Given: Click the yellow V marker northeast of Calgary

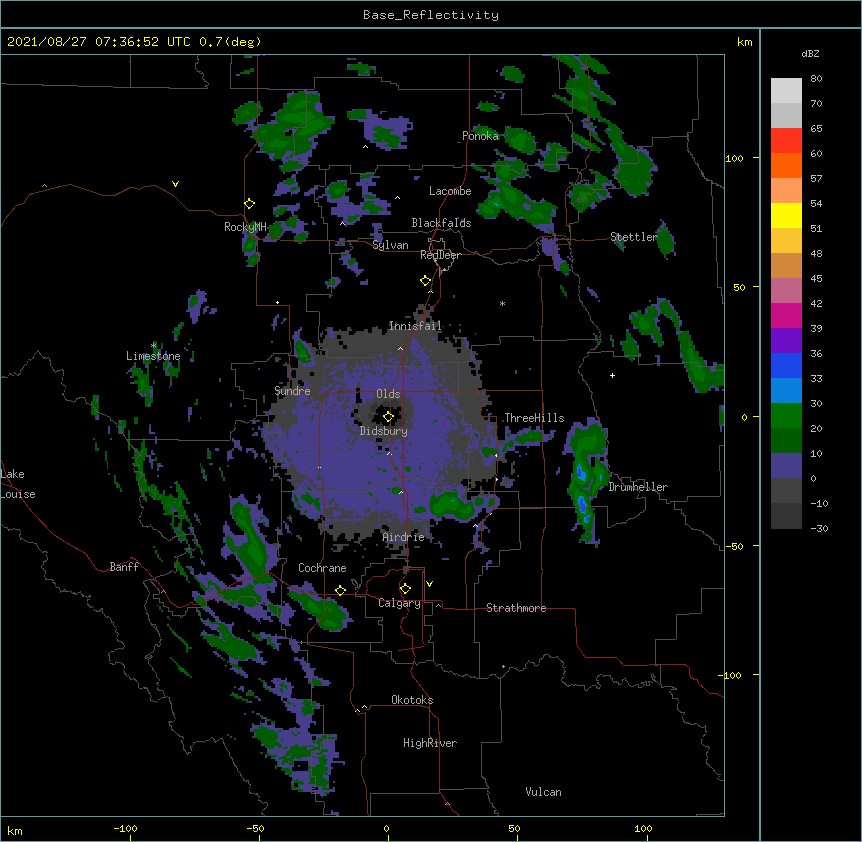Looking at the screenshot, I should (429, 584).
